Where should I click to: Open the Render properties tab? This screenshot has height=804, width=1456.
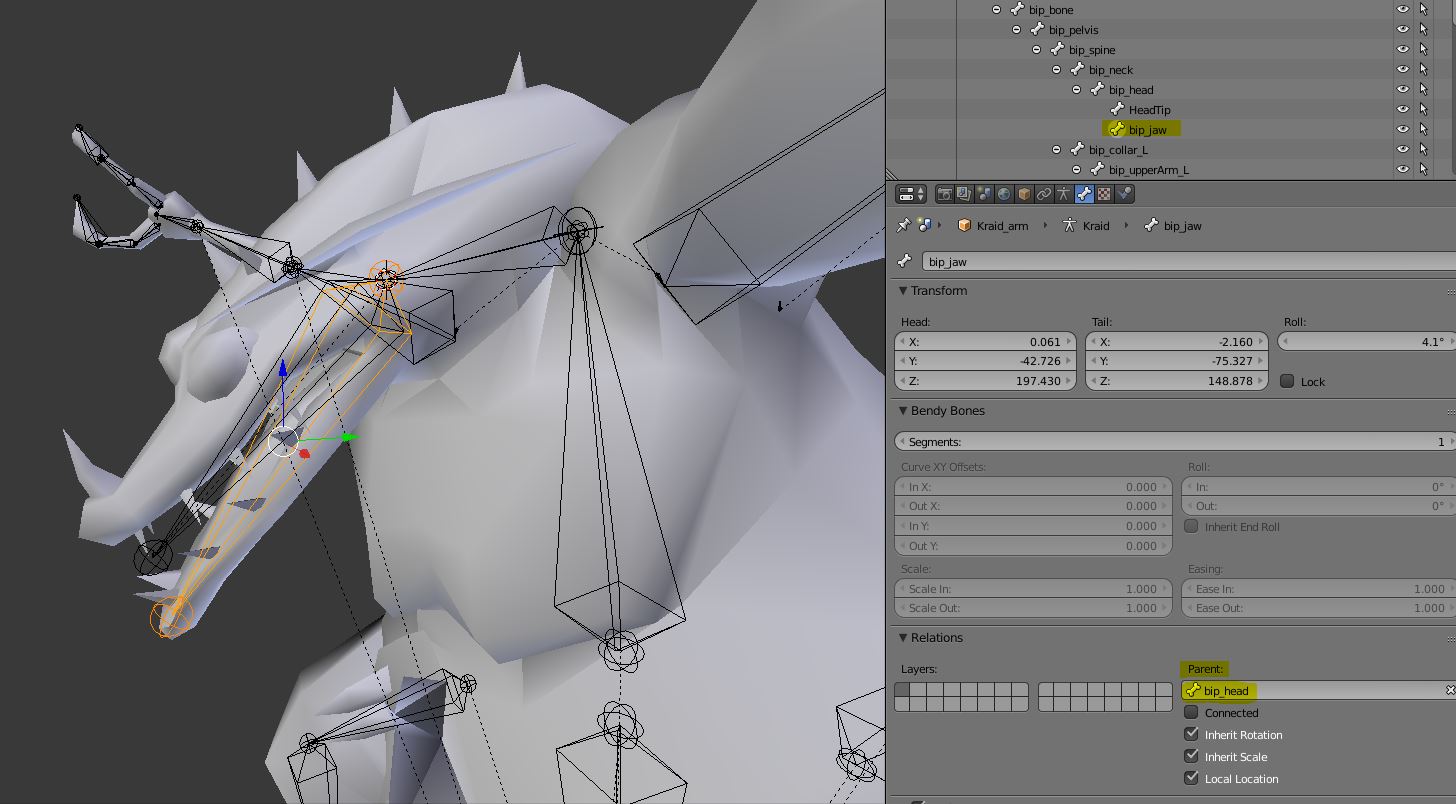click(x=944, y=194)
